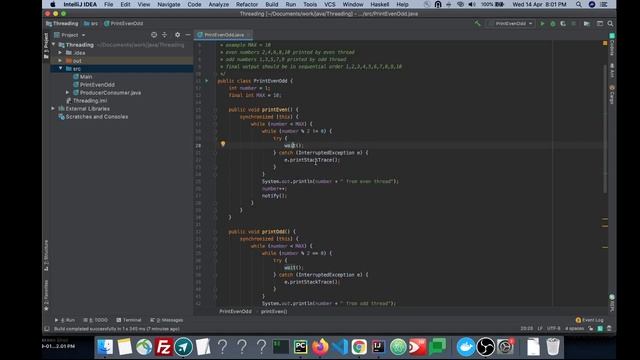Toggle the Project tool window side tab
This screenshot has height=360, width=640.
point(46,46)
